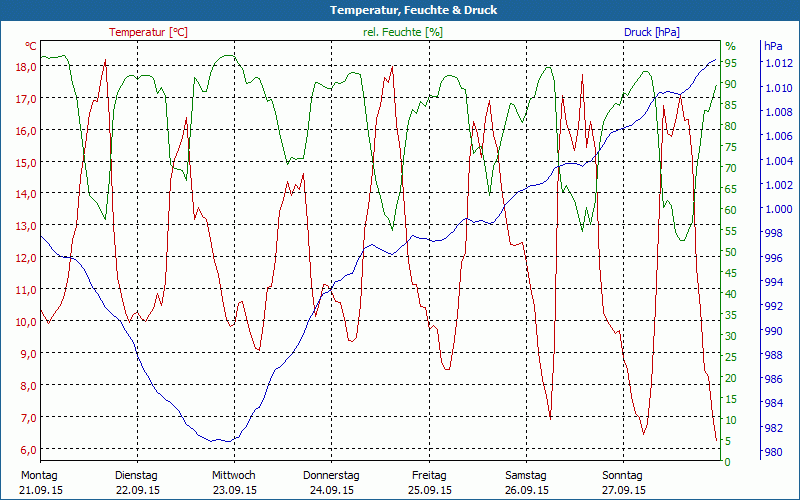Click the '75' humidity axis value
Screen dimensions: 800x500
[731, 147]
